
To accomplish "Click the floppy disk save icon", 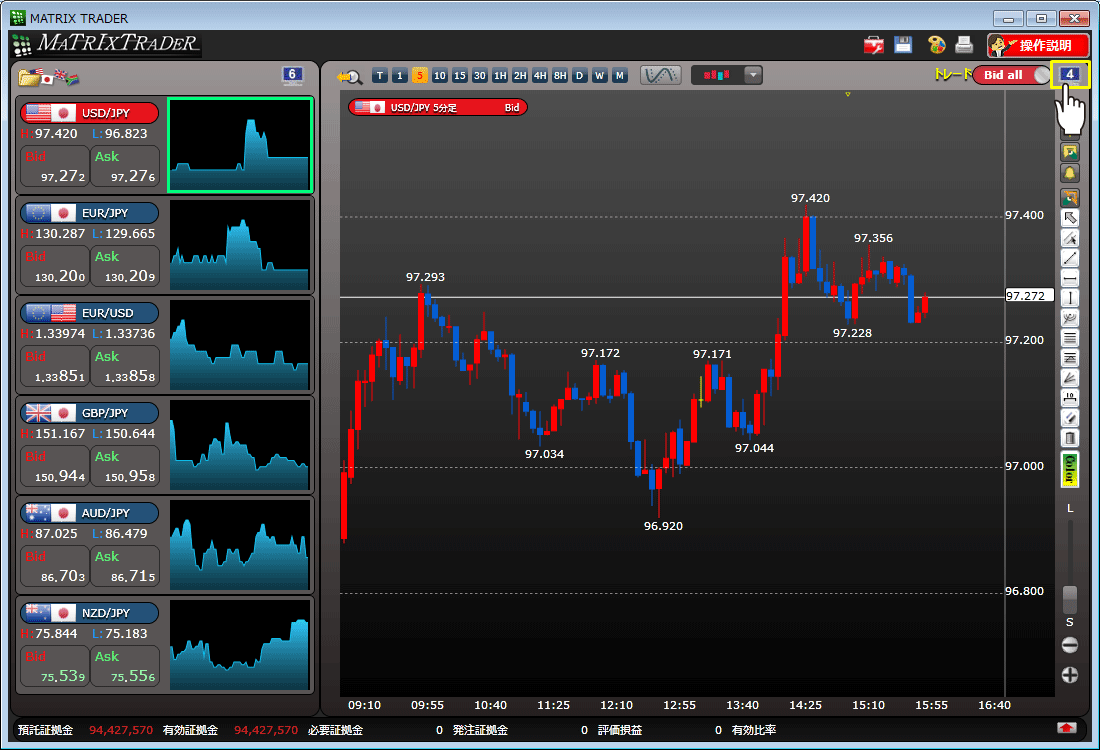I will 903,45.
